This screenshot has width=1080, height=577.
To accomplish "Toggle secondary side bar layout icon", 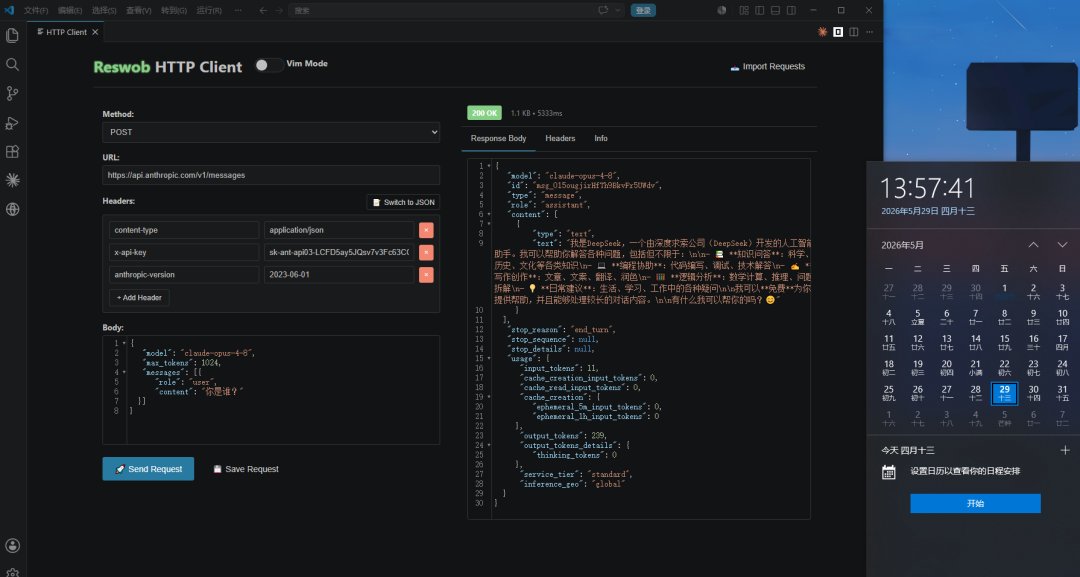I will pyautogui.click(x=791, y=10).
